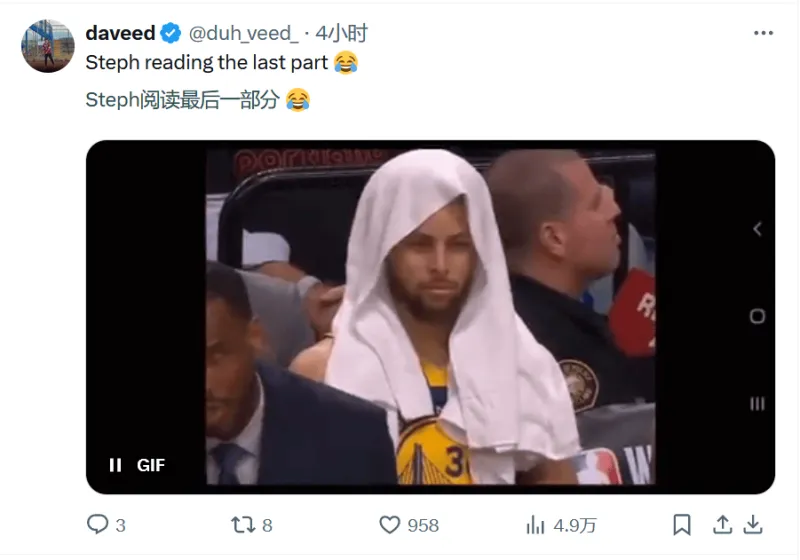This screenshot has width=800, height=560.
Task: Click the translated text Steph阅读最后一部分
Action: pyautogui.click(x=182, y=99)
